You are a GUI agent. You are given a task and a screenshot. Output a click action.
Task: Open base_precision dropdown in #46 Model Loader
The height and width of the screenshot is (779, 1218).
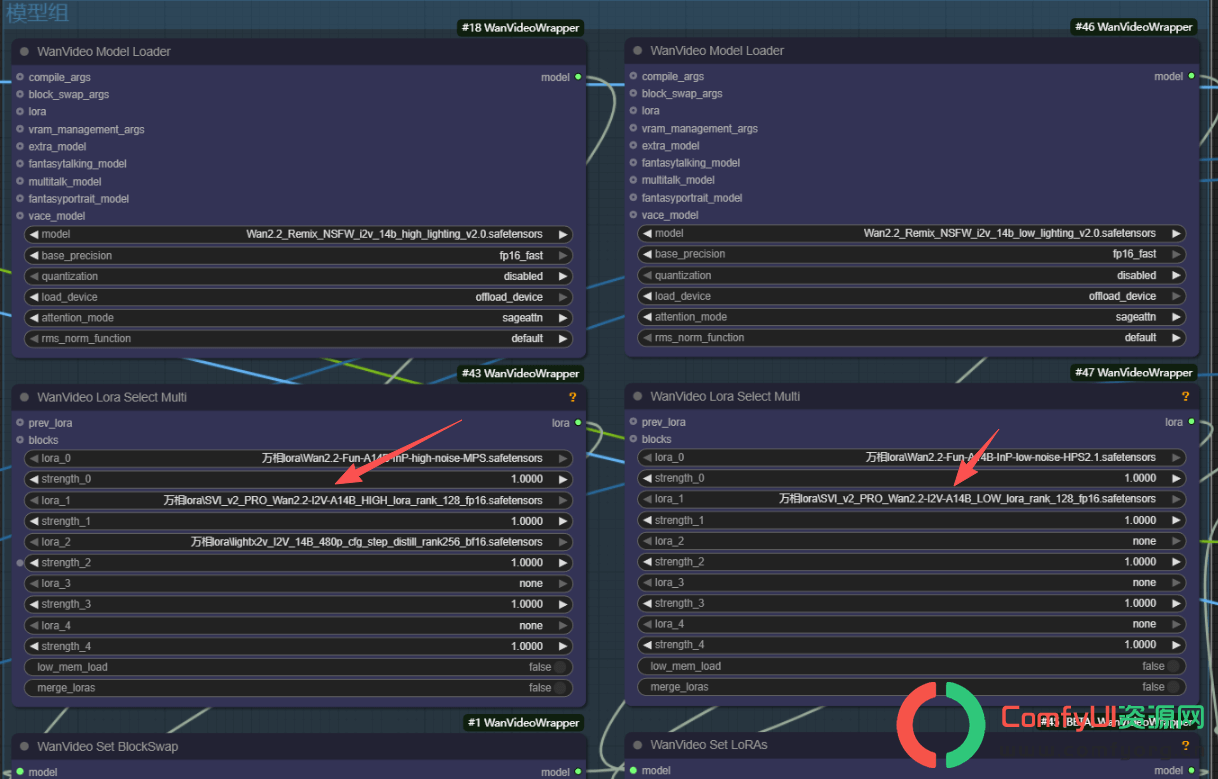pos(912,254)
